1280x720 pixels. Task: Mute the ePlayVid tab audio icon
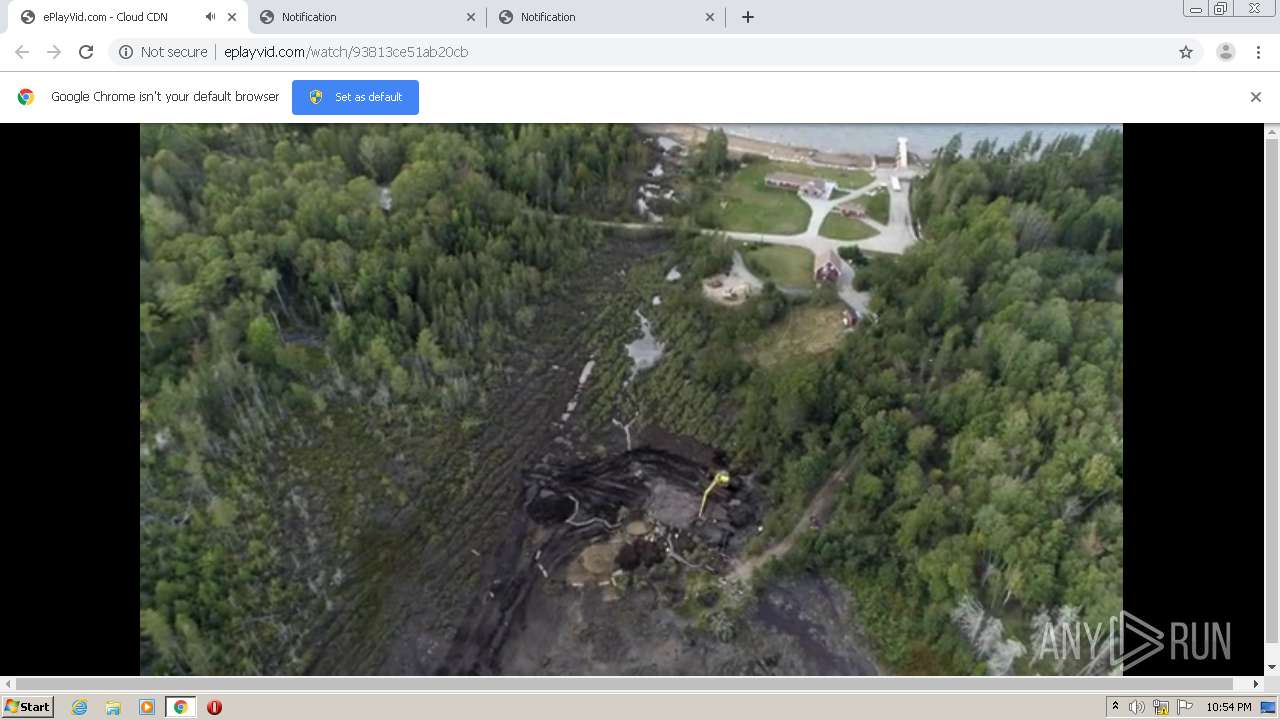pyautogui.click(x=210, y=17)
